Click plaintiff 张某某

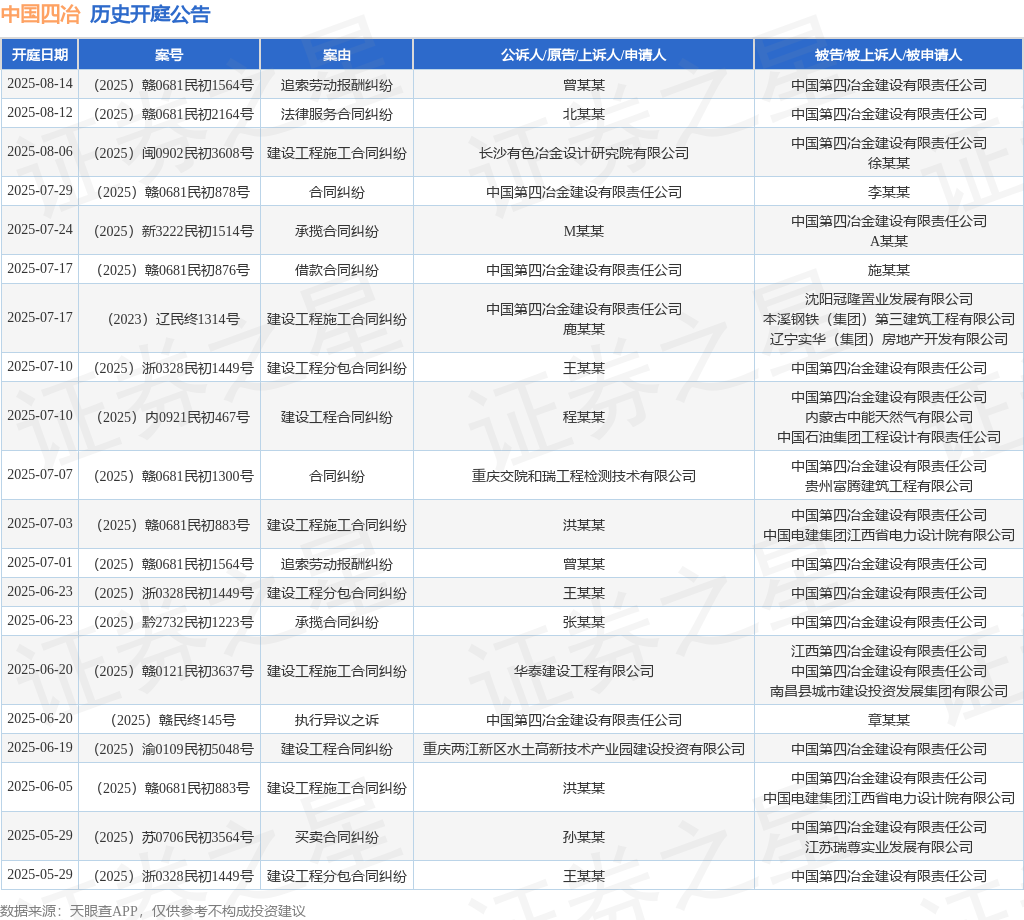(x=584, y=622)
